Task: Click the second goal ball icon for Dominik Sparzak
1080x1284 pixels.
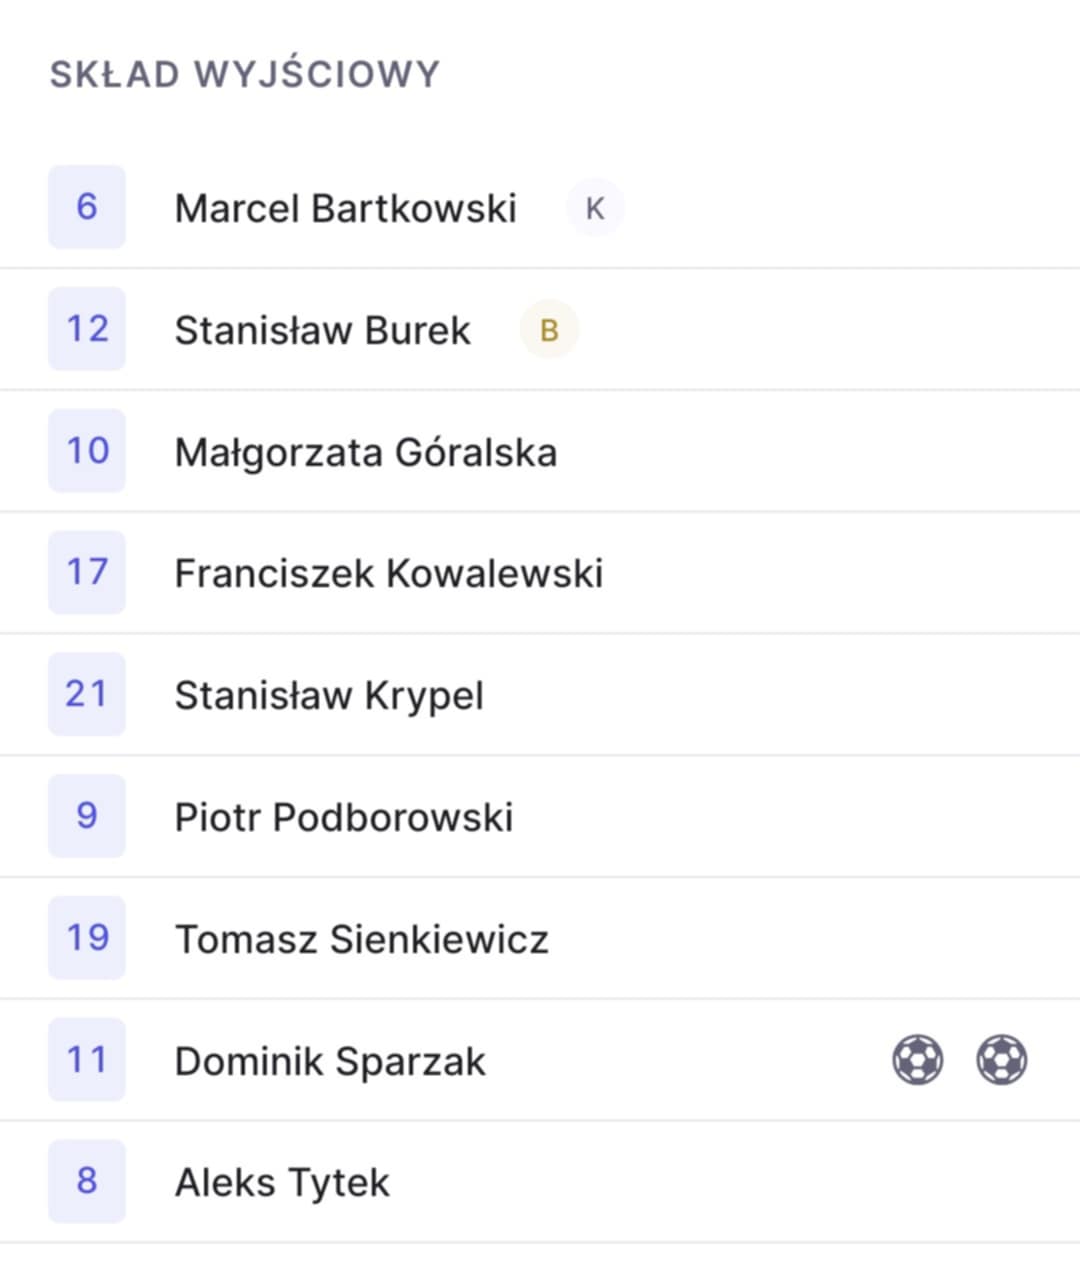Action: (1001, 1060)
